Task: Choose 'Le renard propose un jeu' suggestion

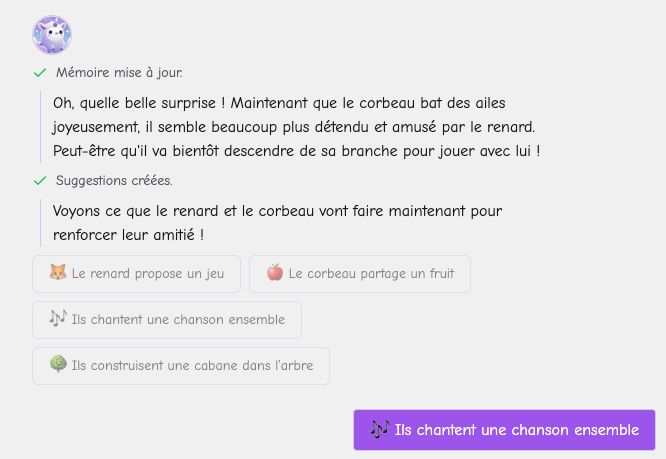Action: [x=137, y=273]
